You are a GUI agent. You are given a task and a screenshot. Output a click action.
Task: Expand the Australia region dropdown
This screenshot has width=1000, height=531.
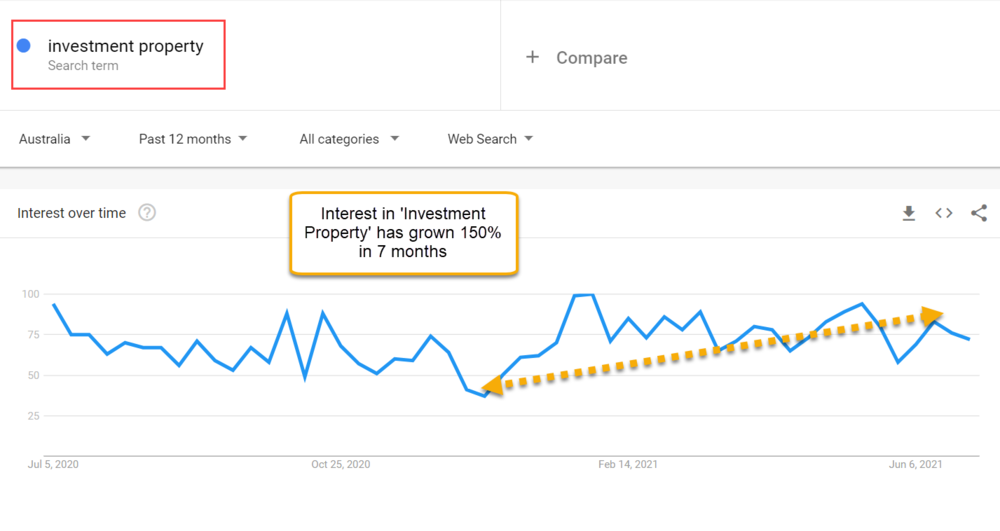[x=55, y=139]
